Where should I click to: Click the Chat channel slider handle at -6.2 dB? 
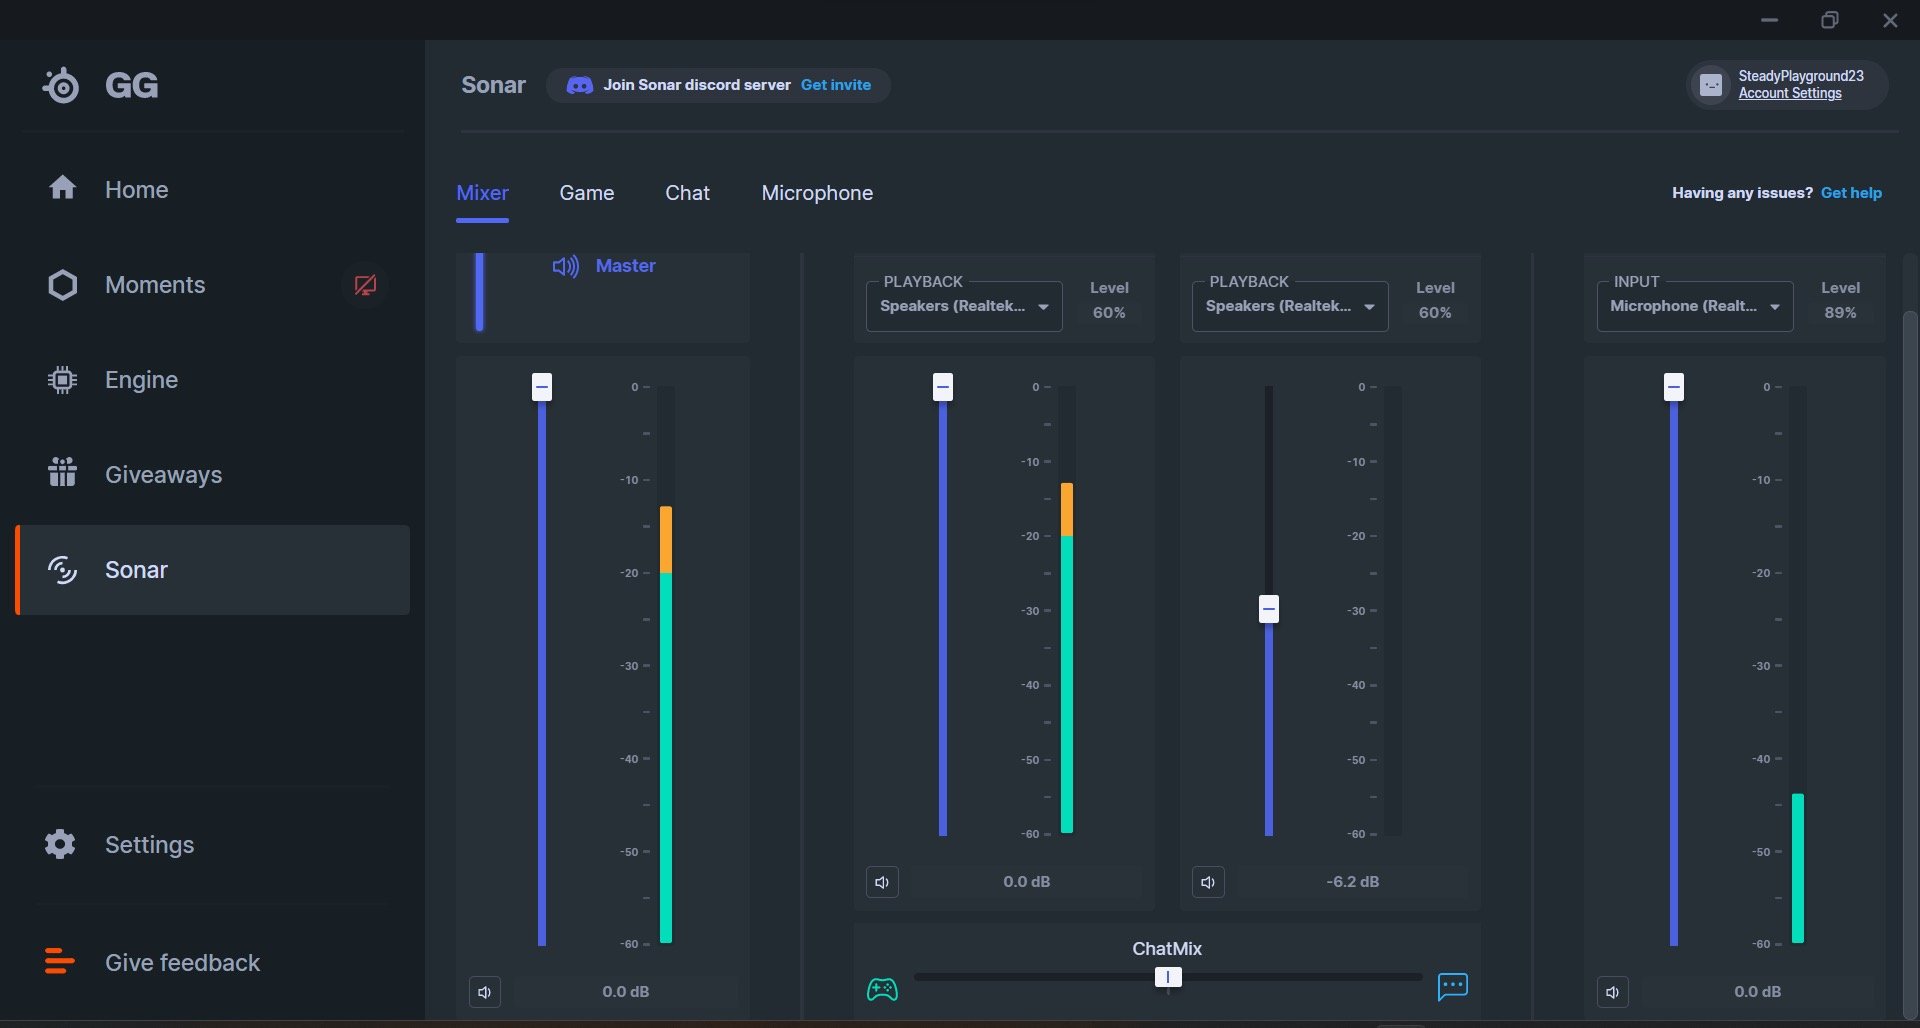[1269, 609]
